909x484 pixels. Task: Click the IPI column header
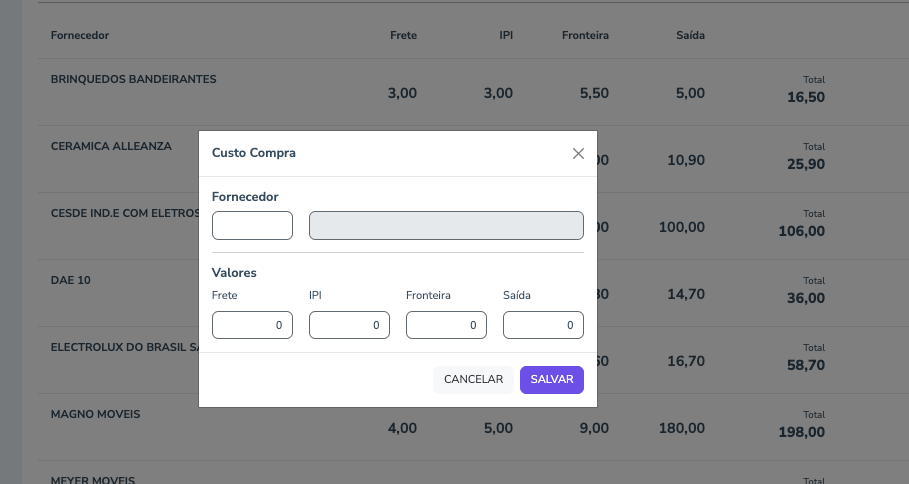506,36
